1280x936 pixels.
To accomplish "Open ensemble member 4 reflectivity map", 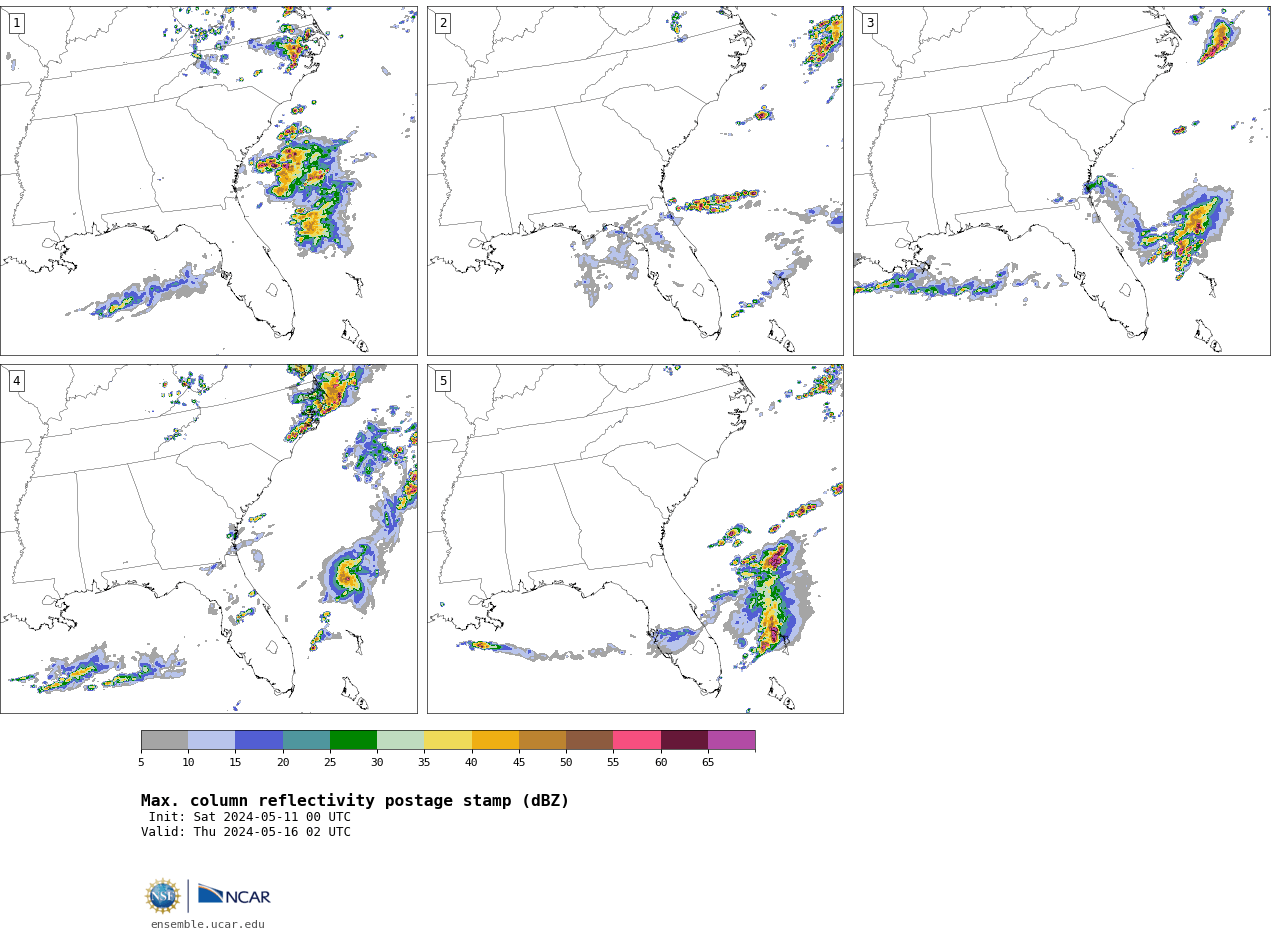I will (209, 539).
